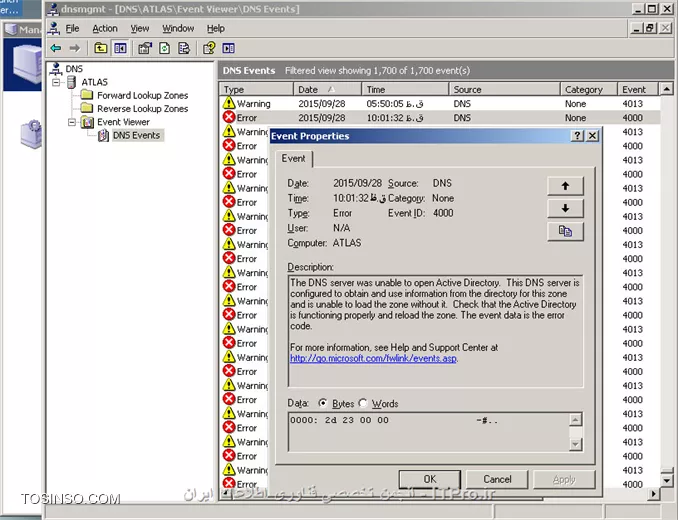678x520 pixels.
Task: Open the Action menu
Action: click(105, 29)
